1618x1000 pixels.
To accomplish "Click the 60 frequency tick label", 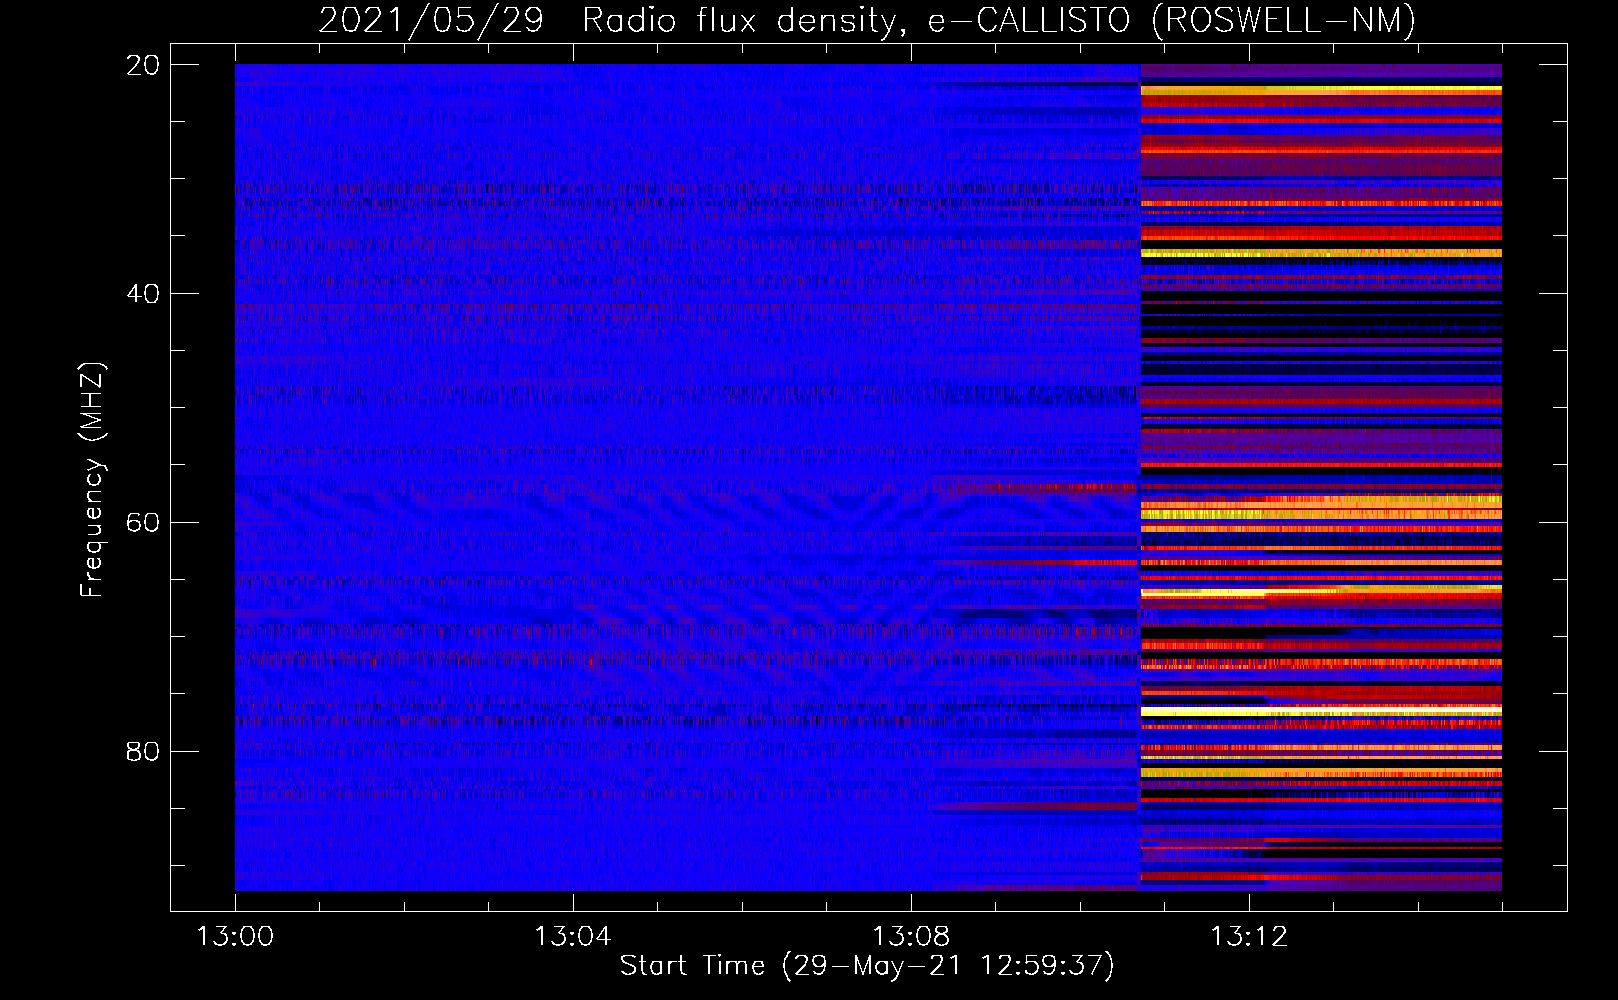I will click(143, 523).
